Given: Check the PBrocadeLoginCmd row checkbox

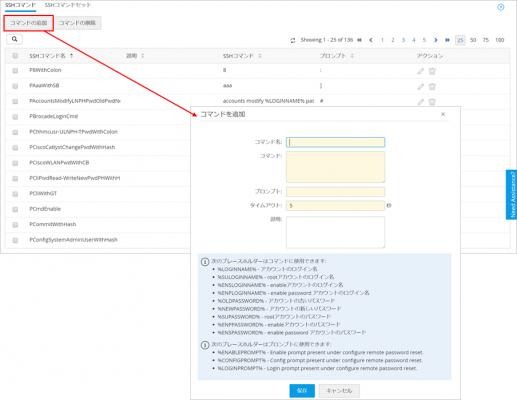Looking at the screenshot, I should [15, 117].
